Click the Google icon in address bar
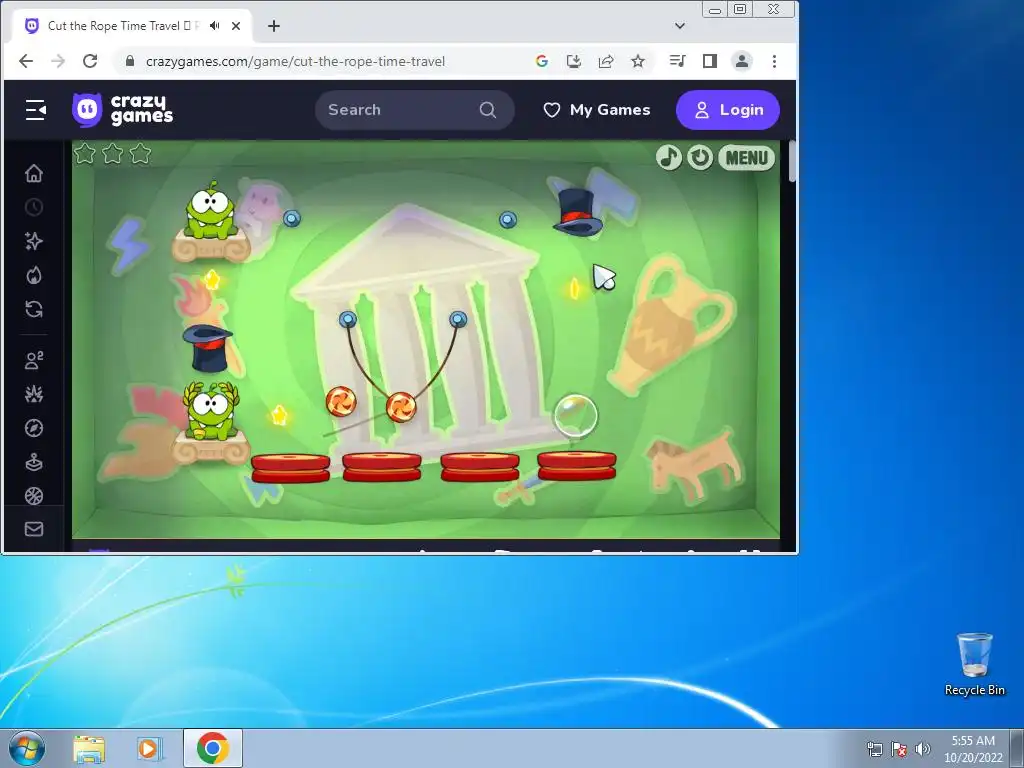The width and height of the screenshot is (1024, 768). click(x=541, y=61)
